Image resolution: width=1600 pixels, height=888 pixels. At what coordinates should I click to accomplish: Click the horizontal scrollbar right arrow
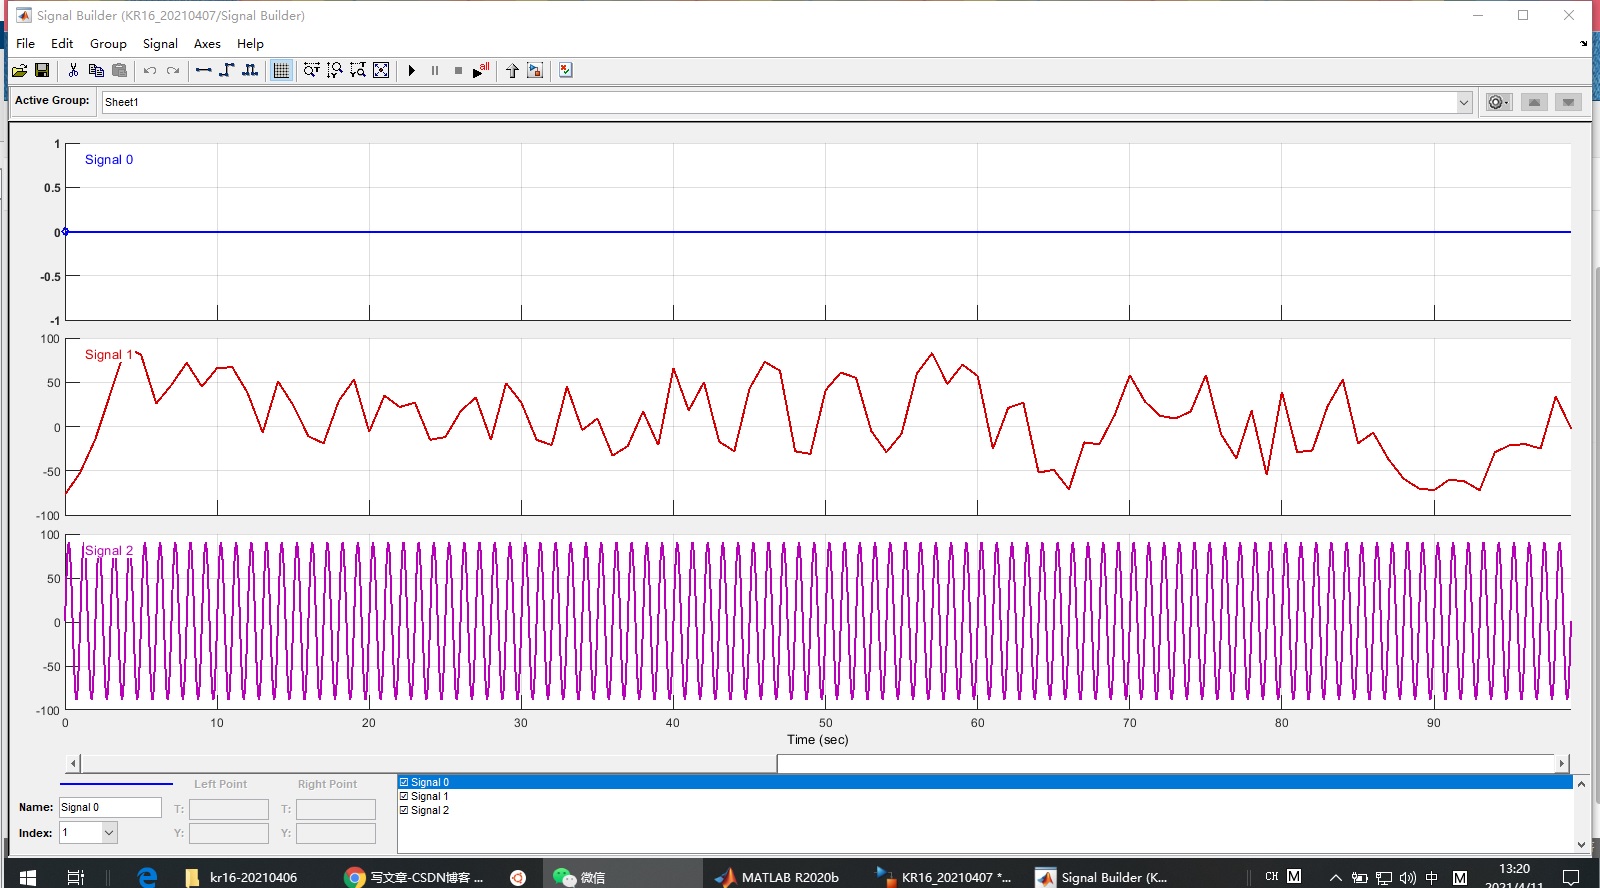pos(1561,763)
